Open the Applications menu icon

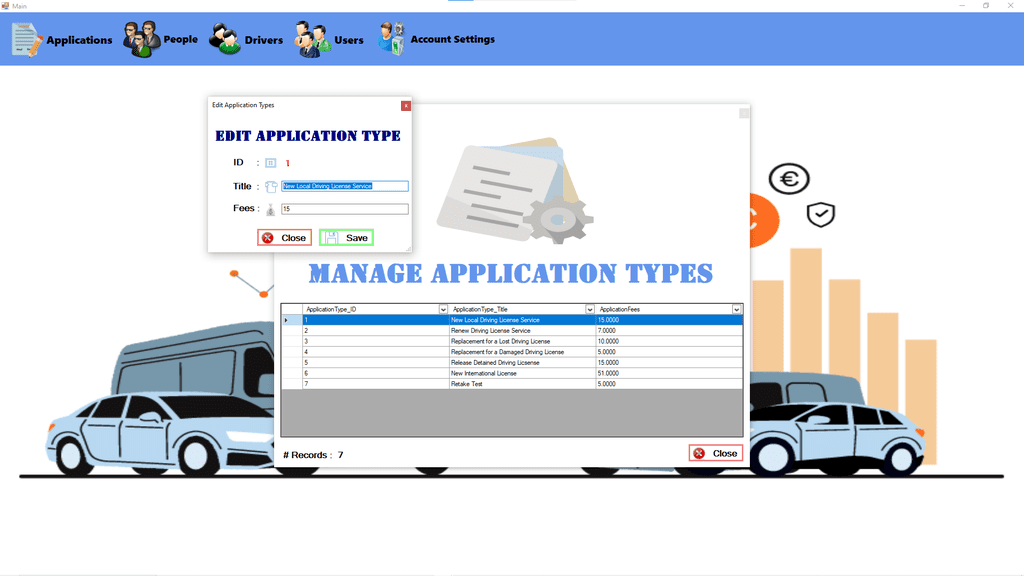(27, 40)
